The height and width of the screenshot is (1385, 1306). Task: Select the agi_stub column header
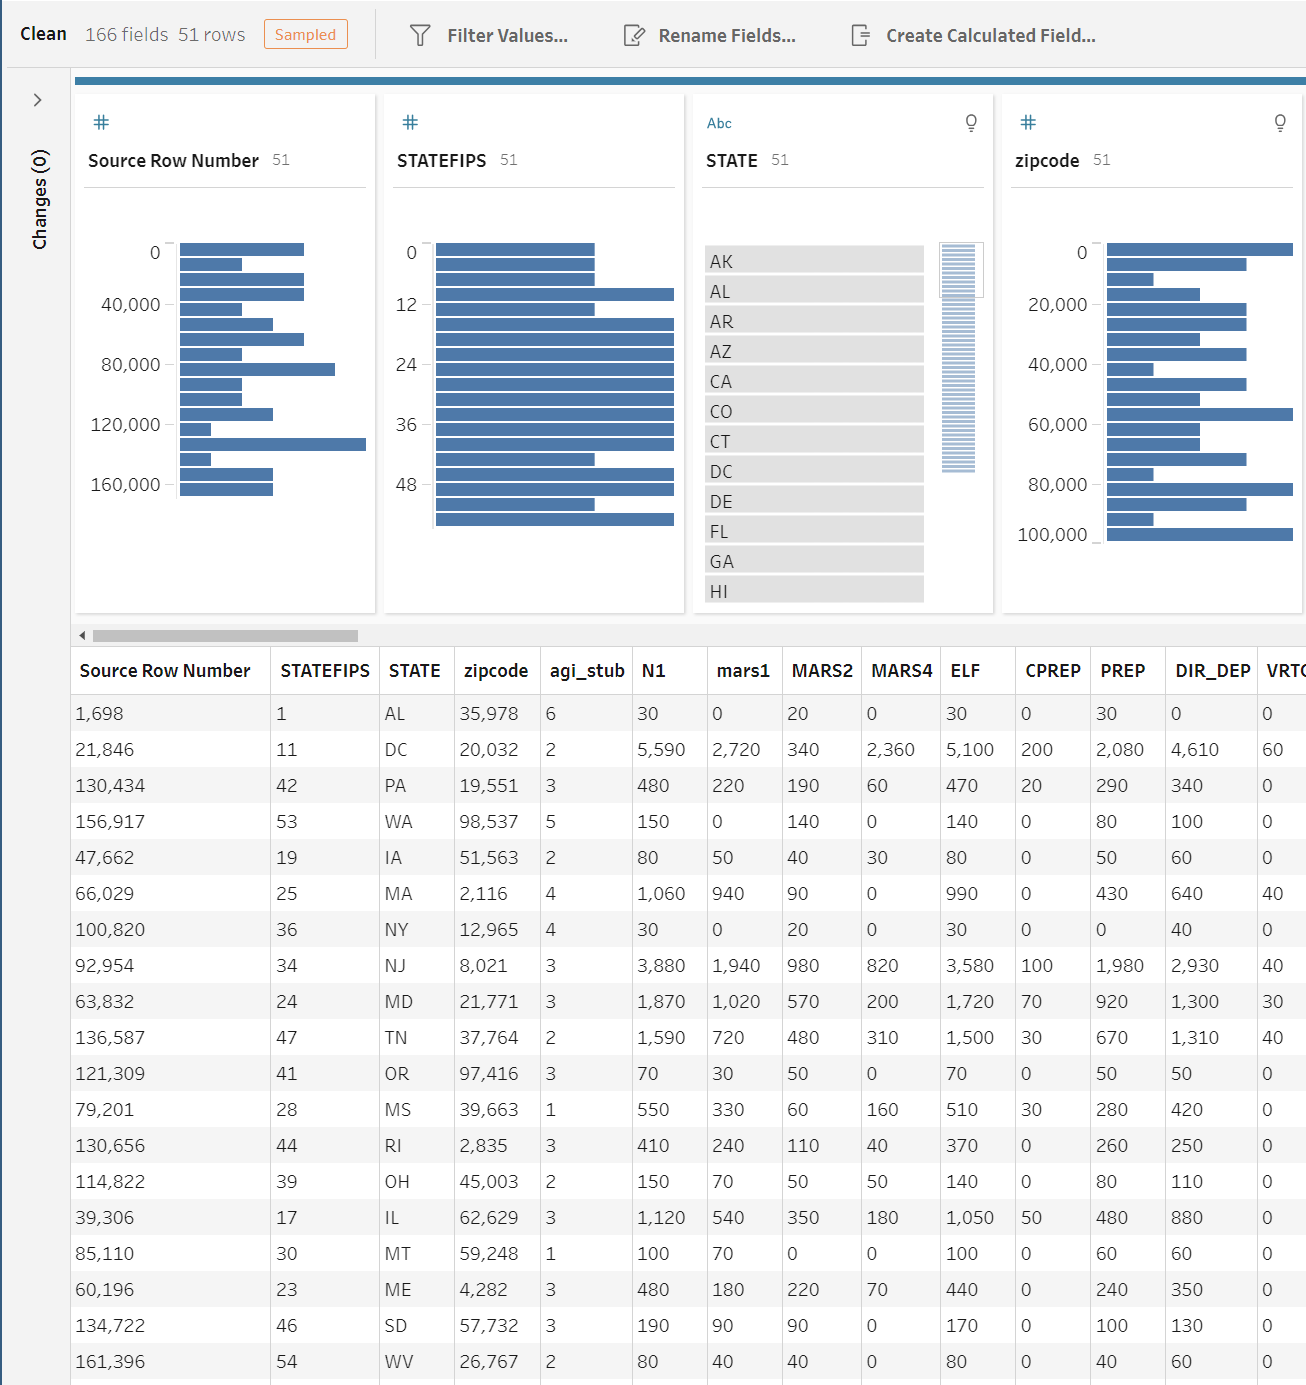click(x=586, y=670)
